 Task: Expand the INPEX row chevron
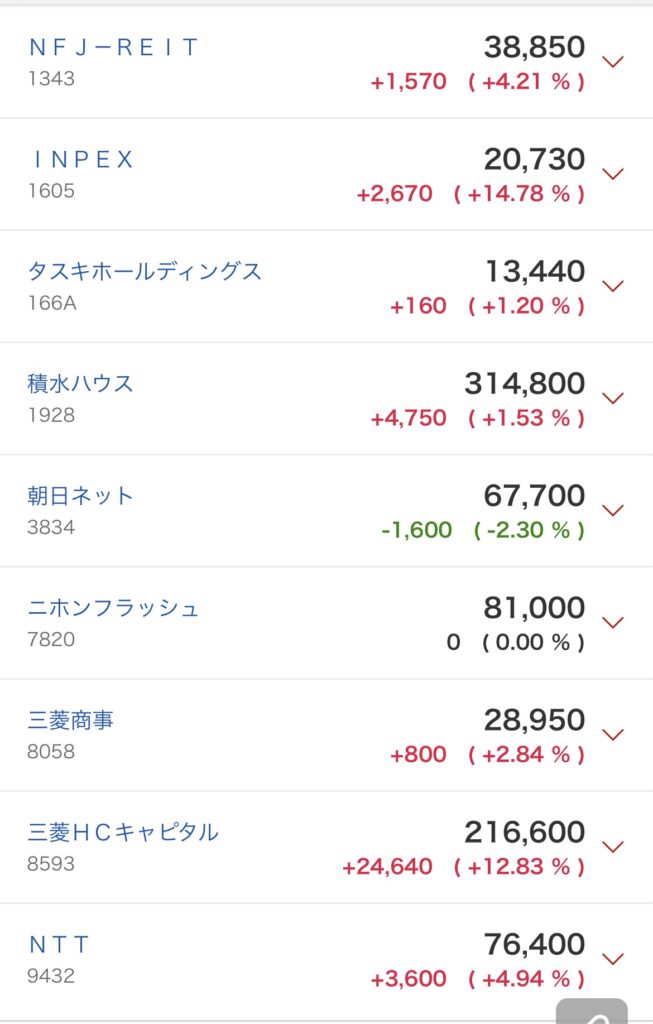pos(613,174)
